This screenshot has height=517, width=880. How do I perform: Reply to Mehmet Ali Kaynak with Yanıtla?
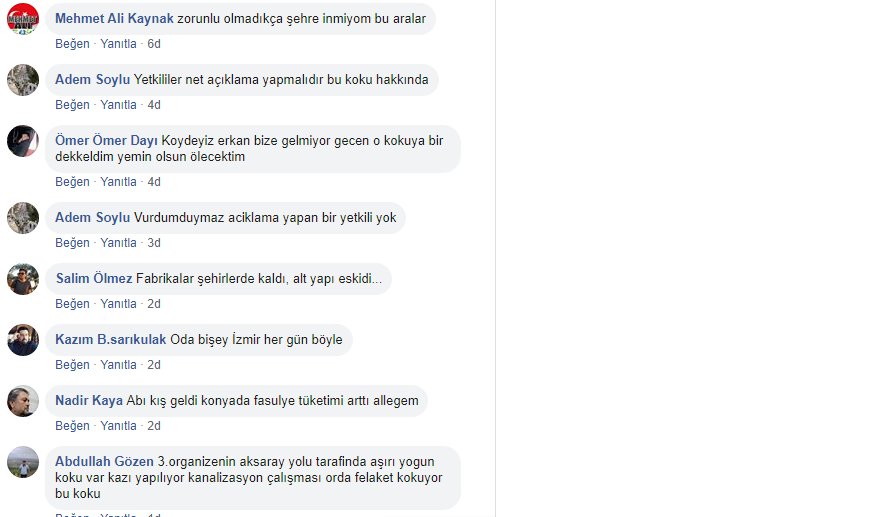[118, 44]
